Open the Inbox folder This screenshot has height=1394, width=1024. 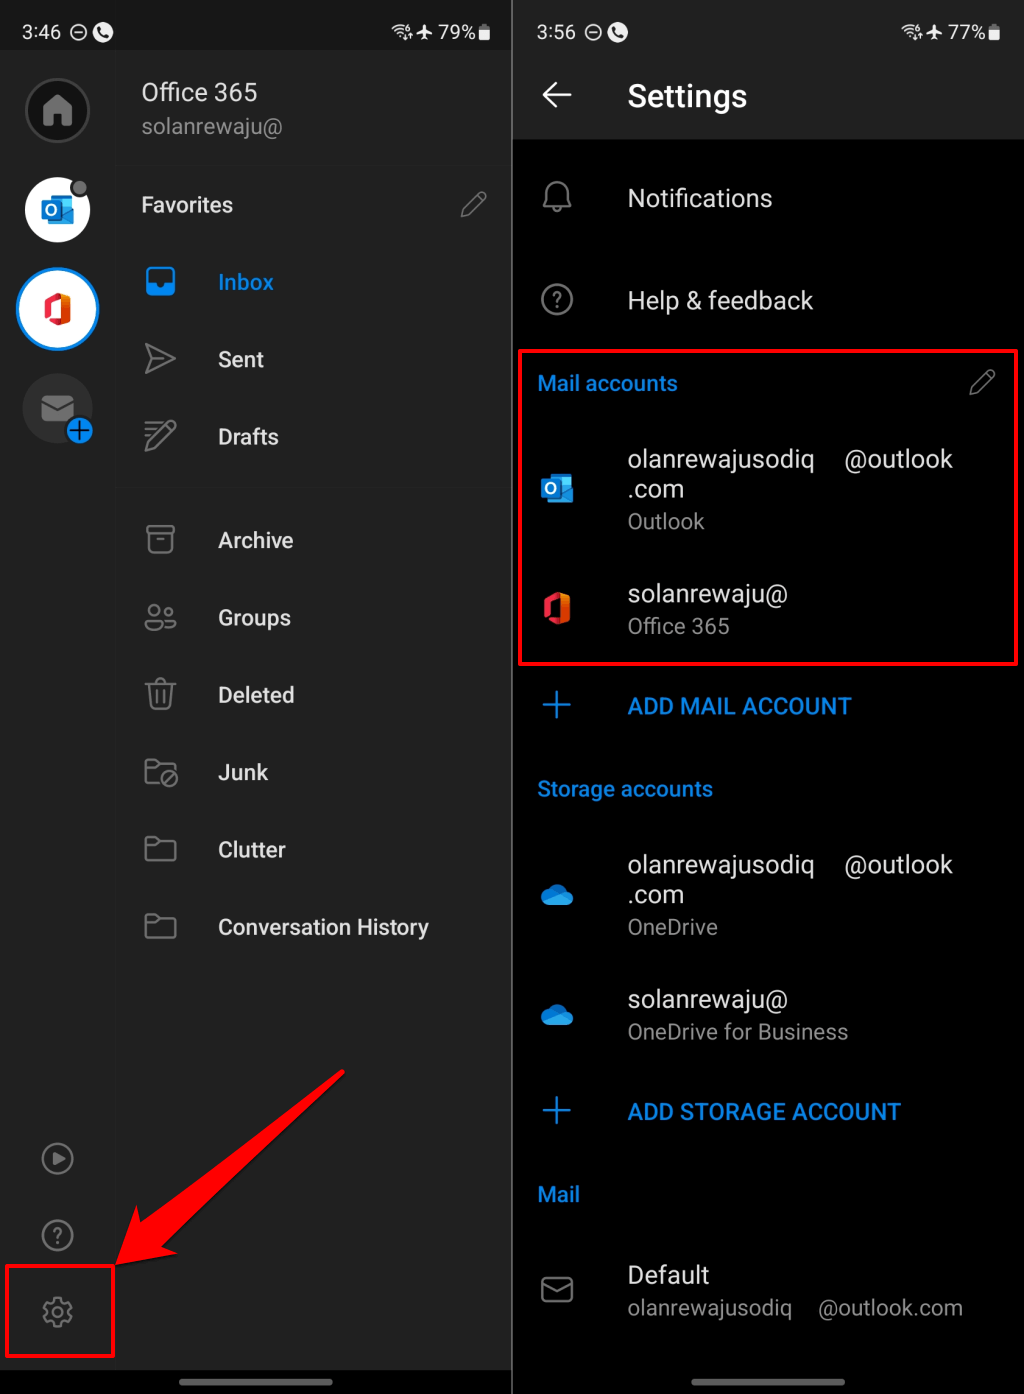pos(314,282)
